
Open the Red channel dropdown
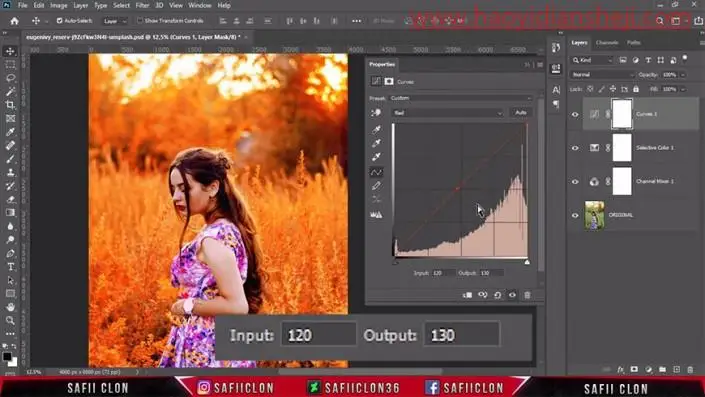coord(448,113)
